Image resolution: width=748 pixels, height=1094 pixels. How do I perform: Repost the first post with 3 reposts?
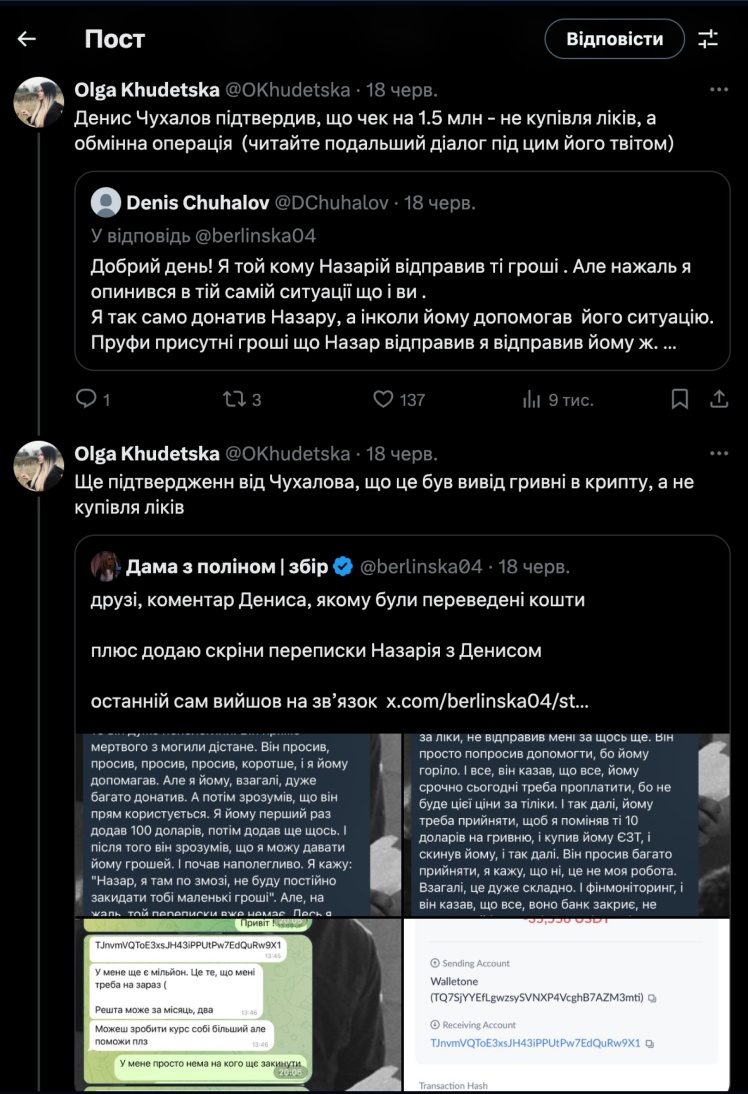point(233,399)
